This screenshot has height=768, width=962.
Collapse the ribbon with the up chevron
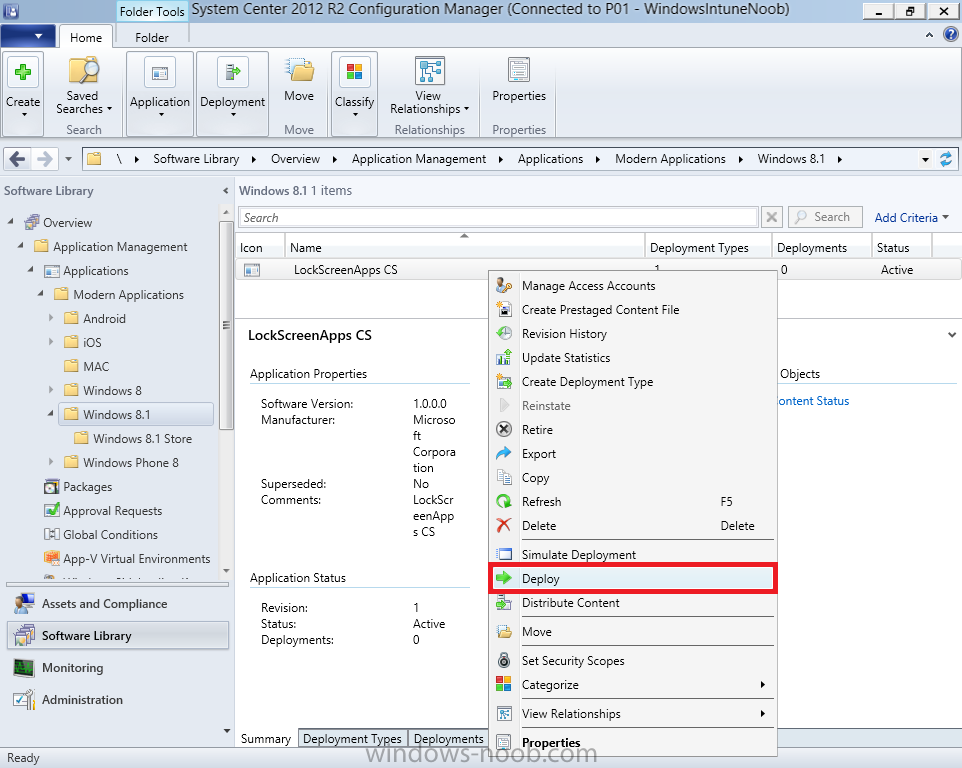(x=929, y=36)
